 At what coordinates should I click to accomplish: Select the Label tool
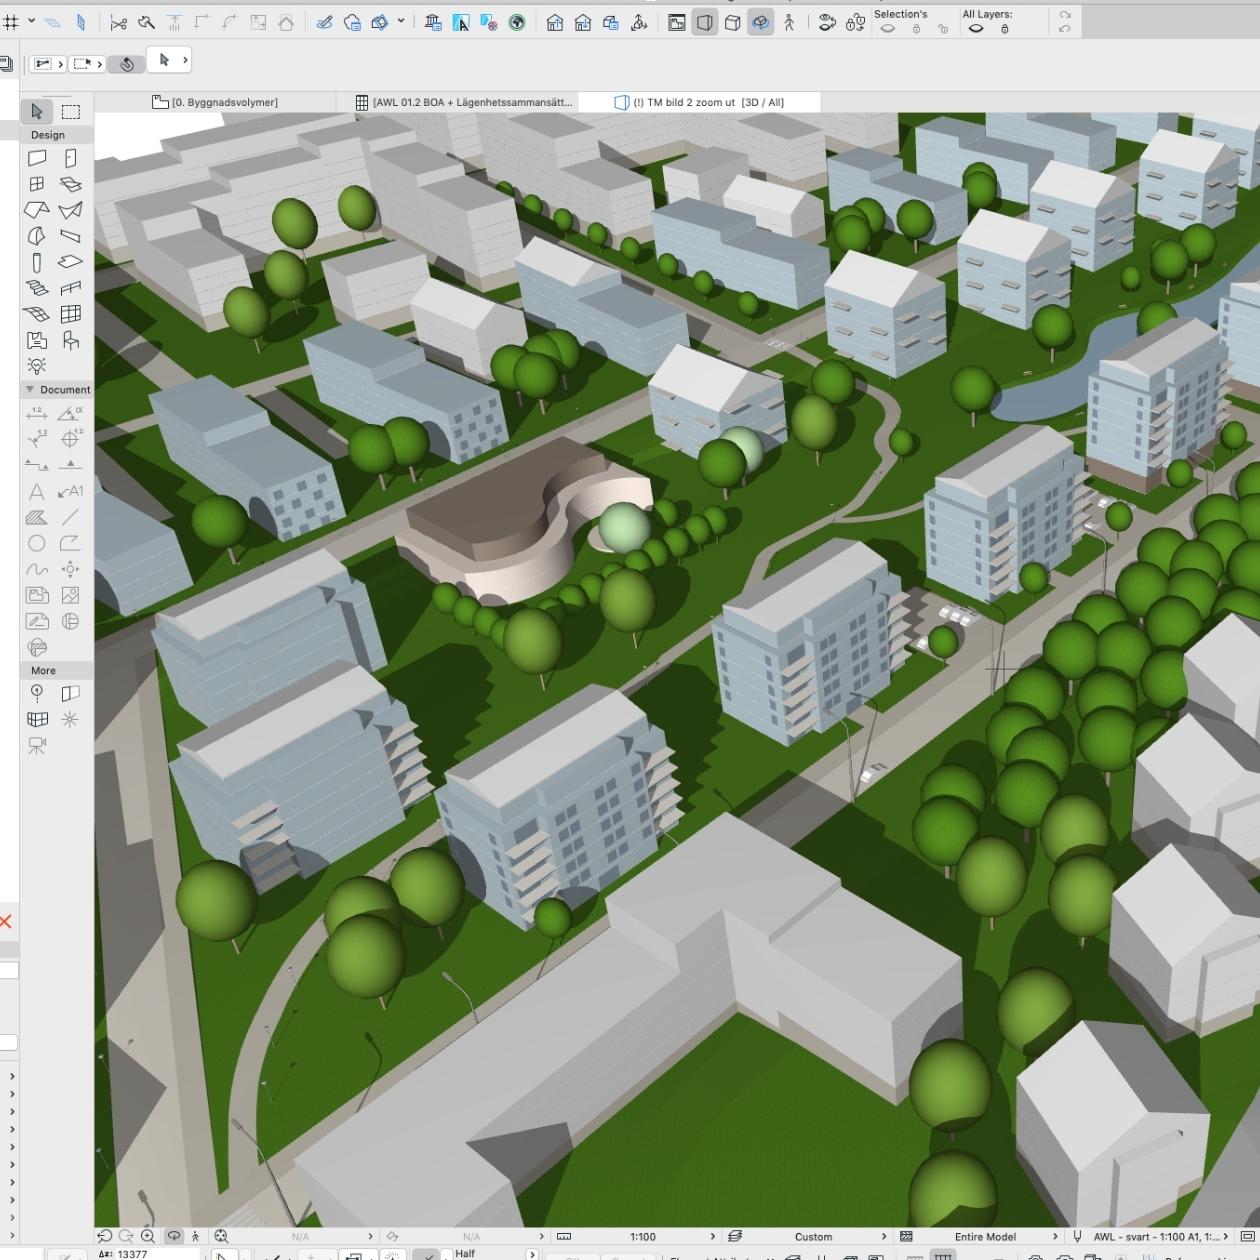(70, 491)
